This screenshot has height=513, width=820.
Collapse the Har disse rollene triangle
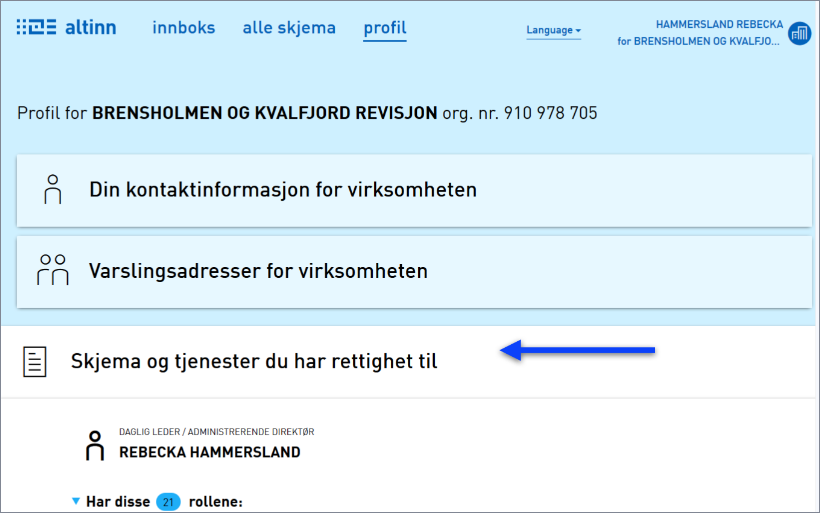[x=76, y=501]
